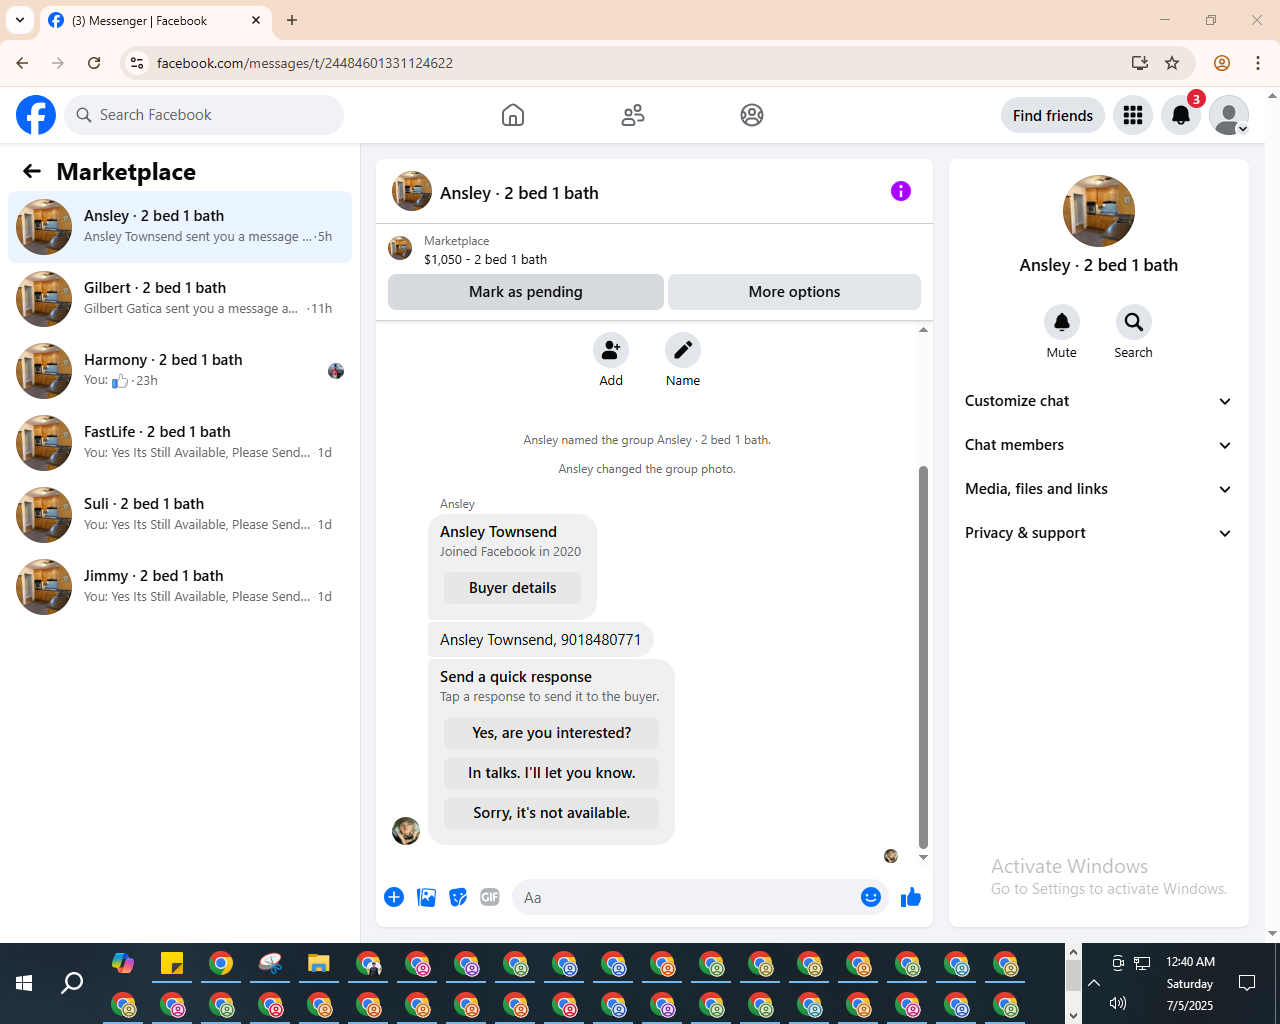Open the notifications bell
Image resolution: width=1280 pixels, height=1024 pixels.
(x=1181, y=115)
